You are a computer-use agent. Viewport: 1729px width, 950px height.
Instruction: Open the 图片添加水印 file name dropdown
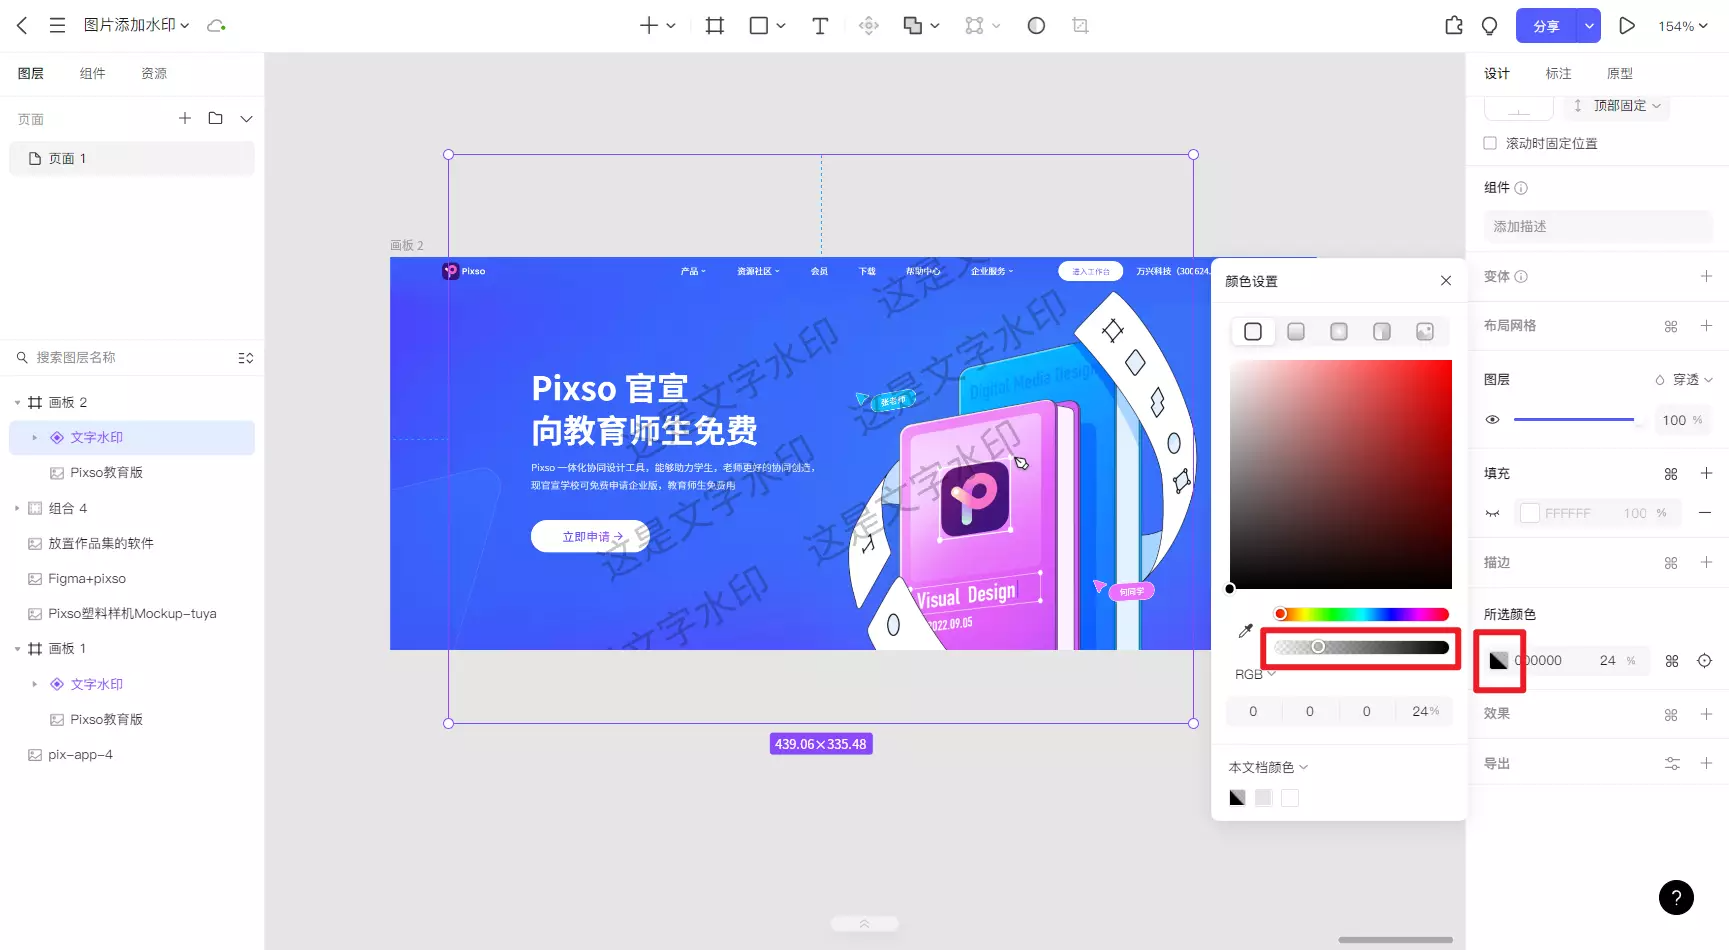click(x=137, y=25)
